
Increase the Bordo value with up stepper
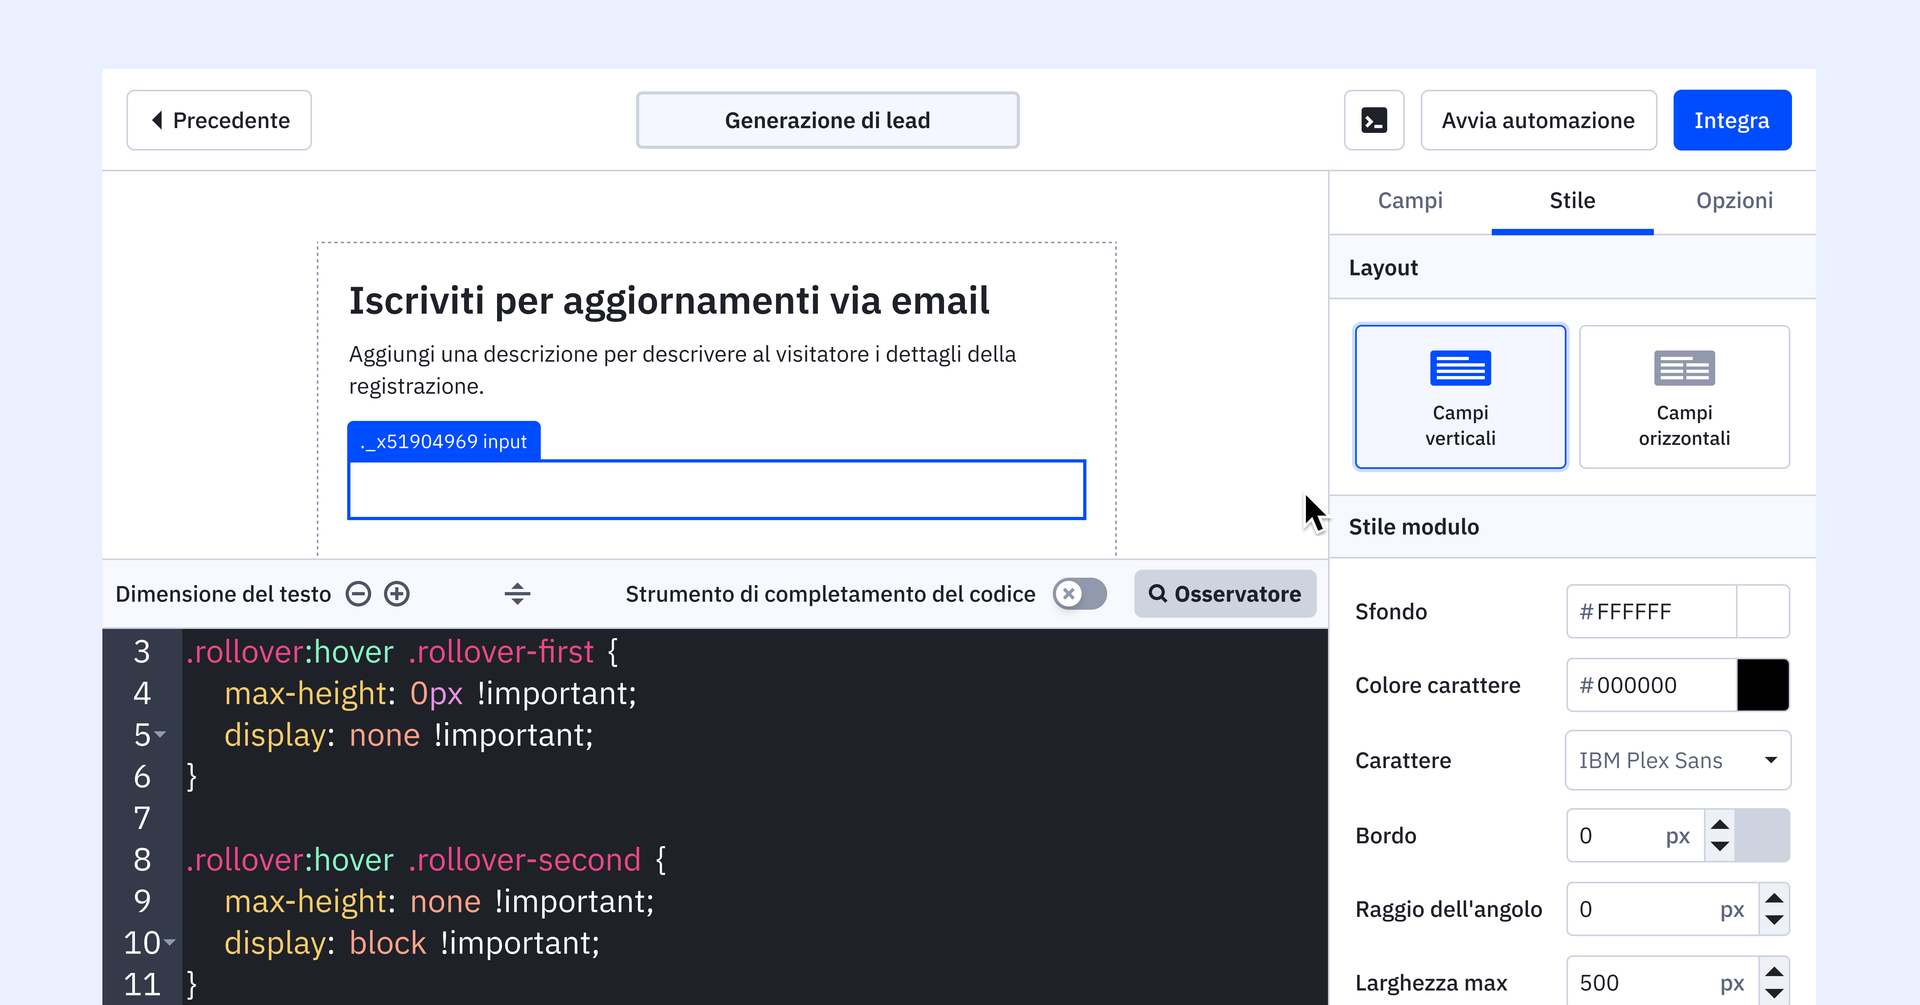click(x=1720, y=825)
